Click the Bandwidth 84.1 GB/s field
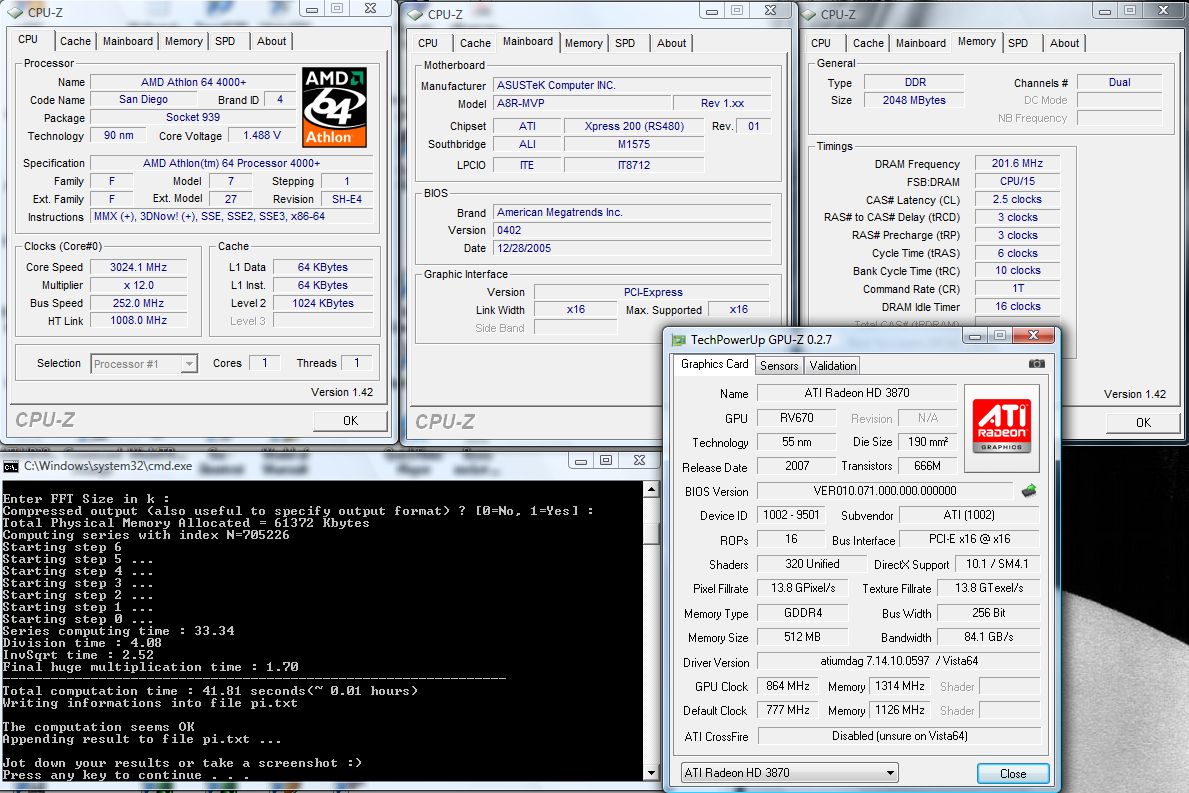Screen dimensions: 1189x793 pyautogui.click(x=989, y=637)
